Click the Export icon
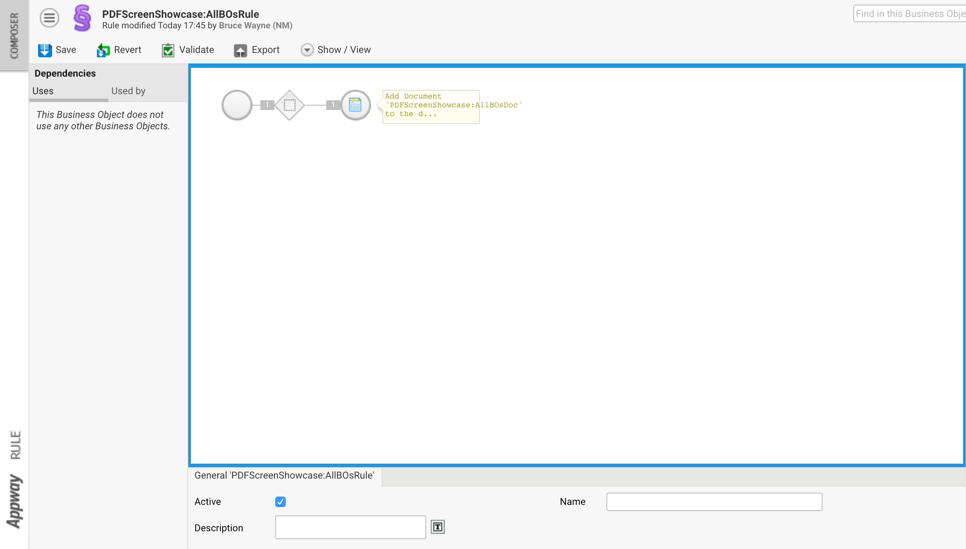966x549 pixels. pos(240,50)
